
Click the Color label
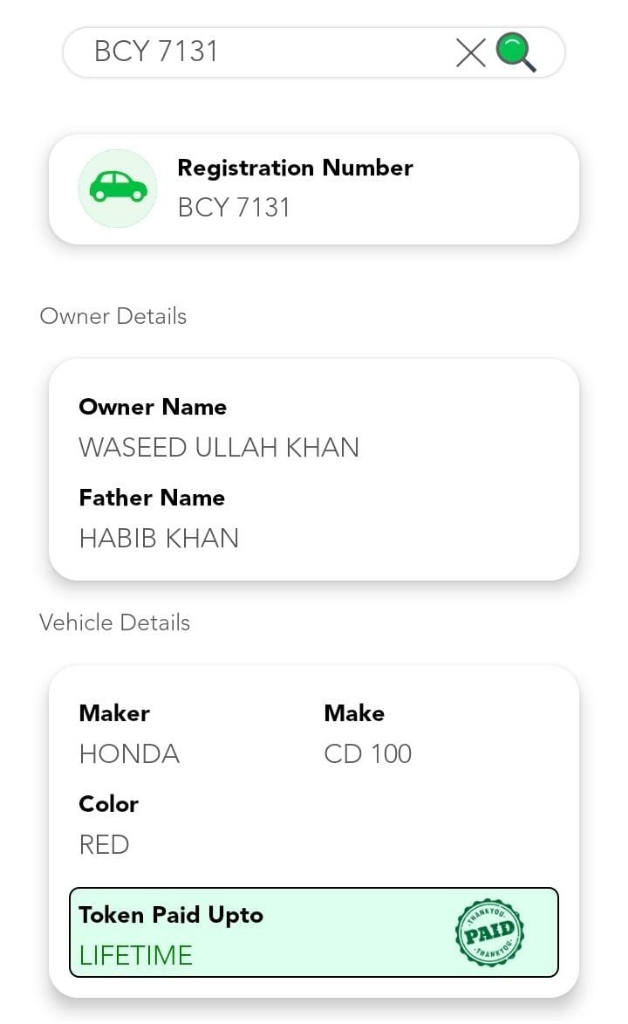[109, 804]
